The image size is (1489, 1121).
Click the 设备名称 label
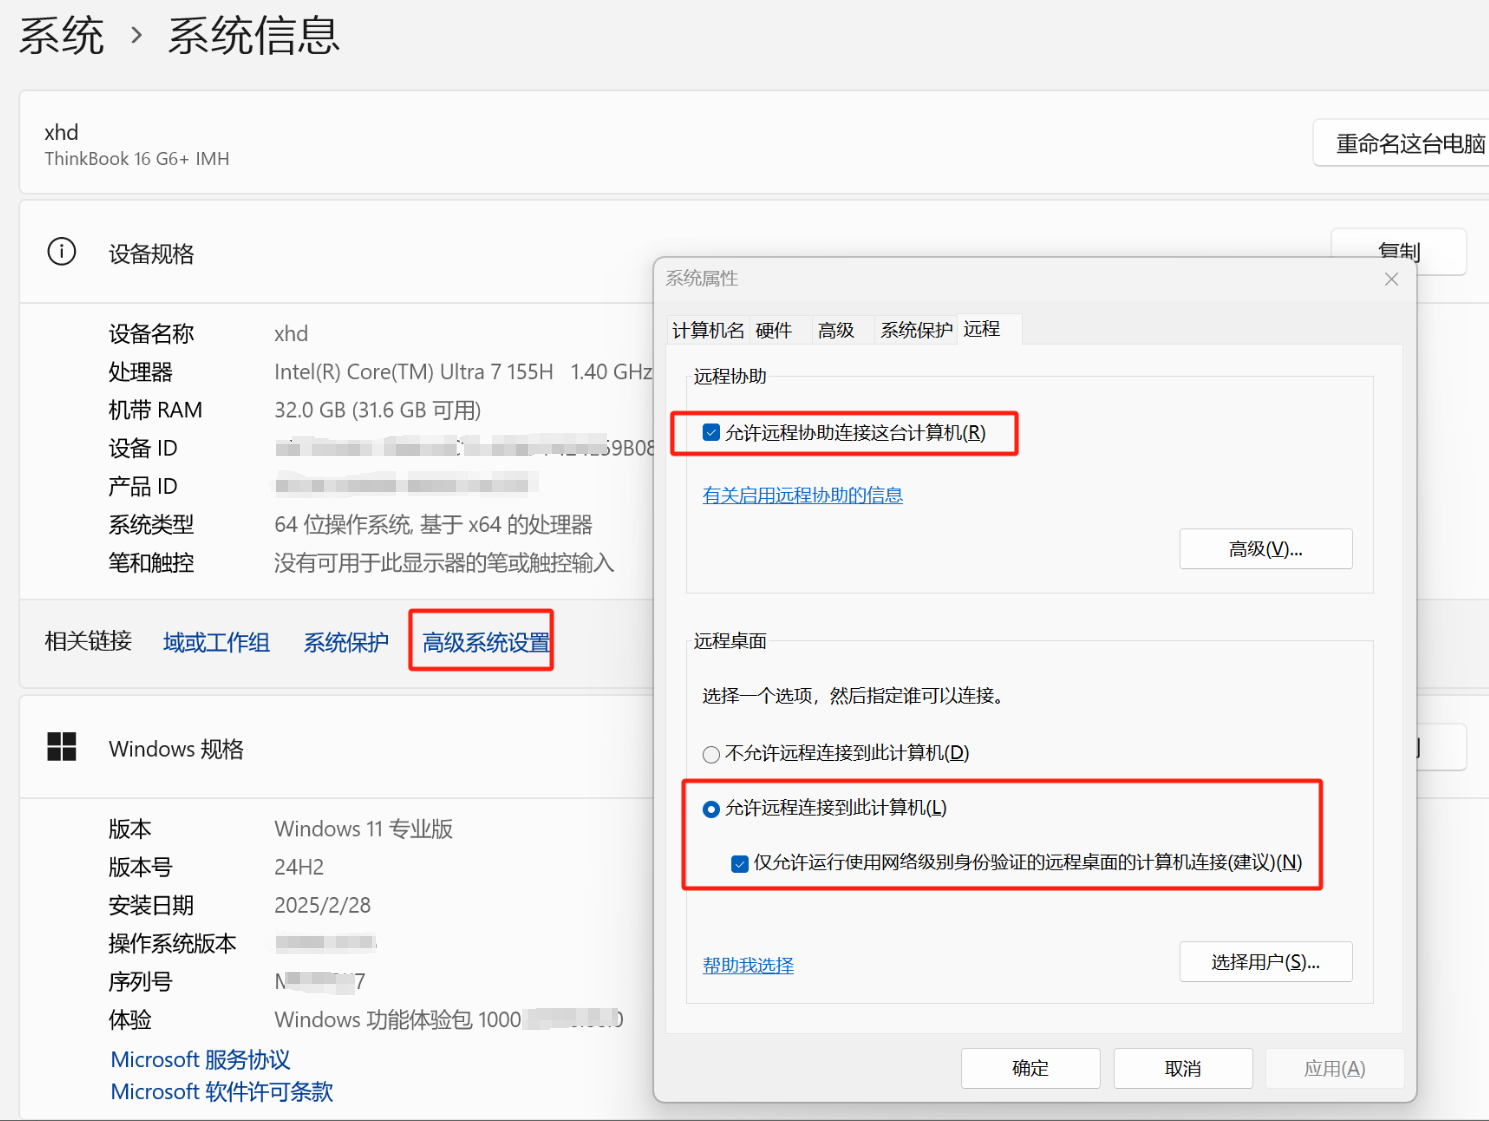(x=151, y=334)
